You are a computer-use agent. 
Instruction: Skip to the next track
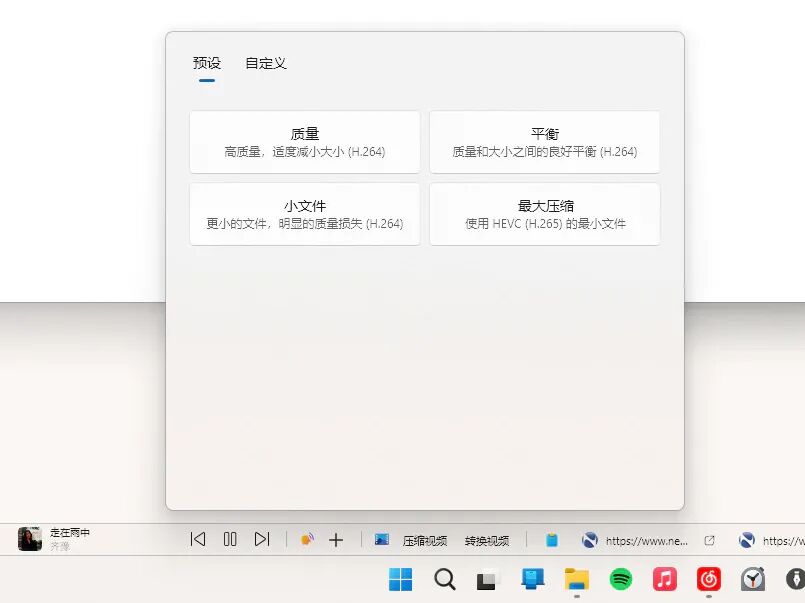(262, 539)
